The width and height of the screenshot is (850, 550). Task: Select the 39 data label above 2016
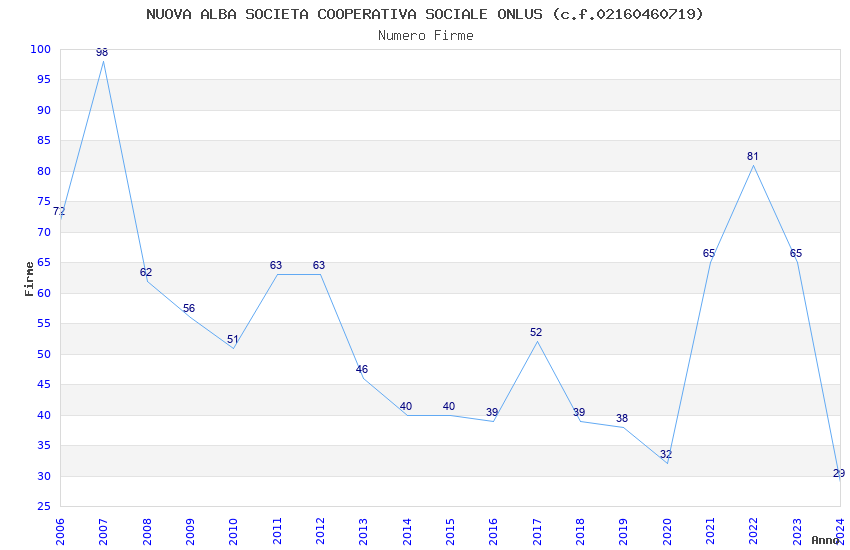pyautogui.click(x=492, y=412)
